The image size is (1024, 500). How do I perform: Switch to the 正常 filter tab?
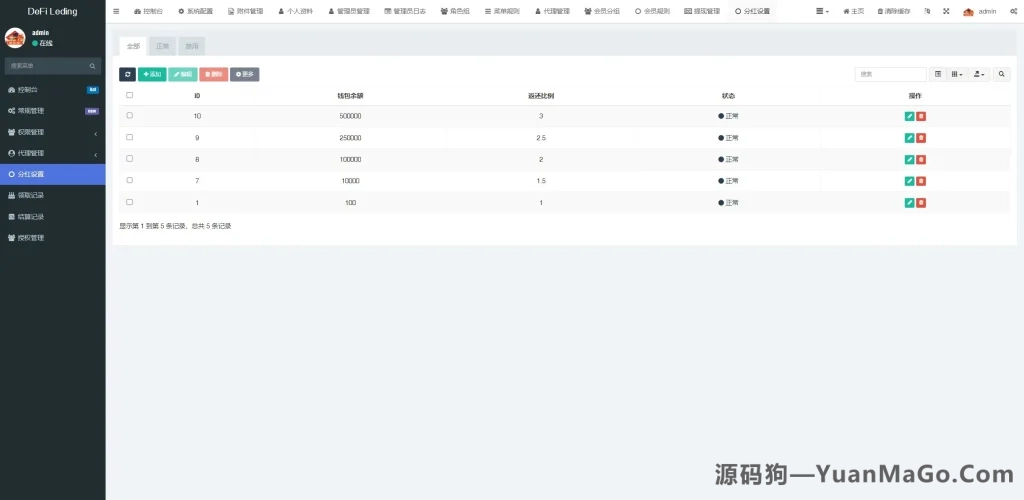pyautogui.click(x=162, y=46)
